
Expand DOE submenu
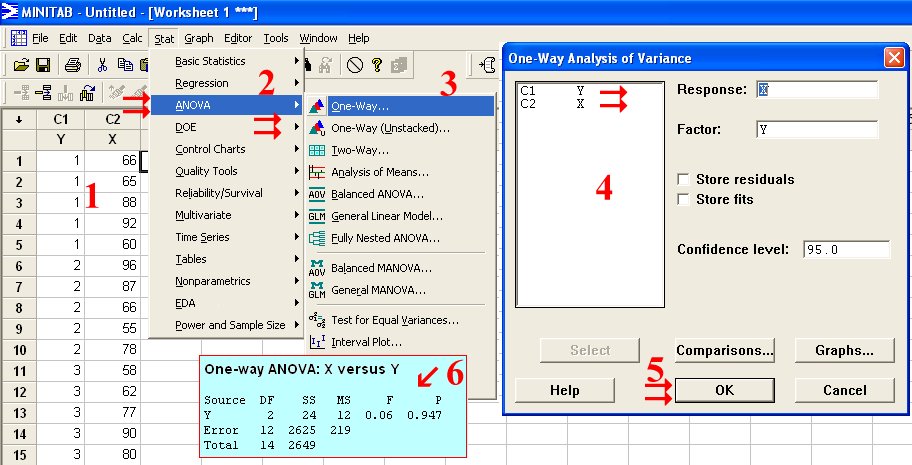point(227,127)
